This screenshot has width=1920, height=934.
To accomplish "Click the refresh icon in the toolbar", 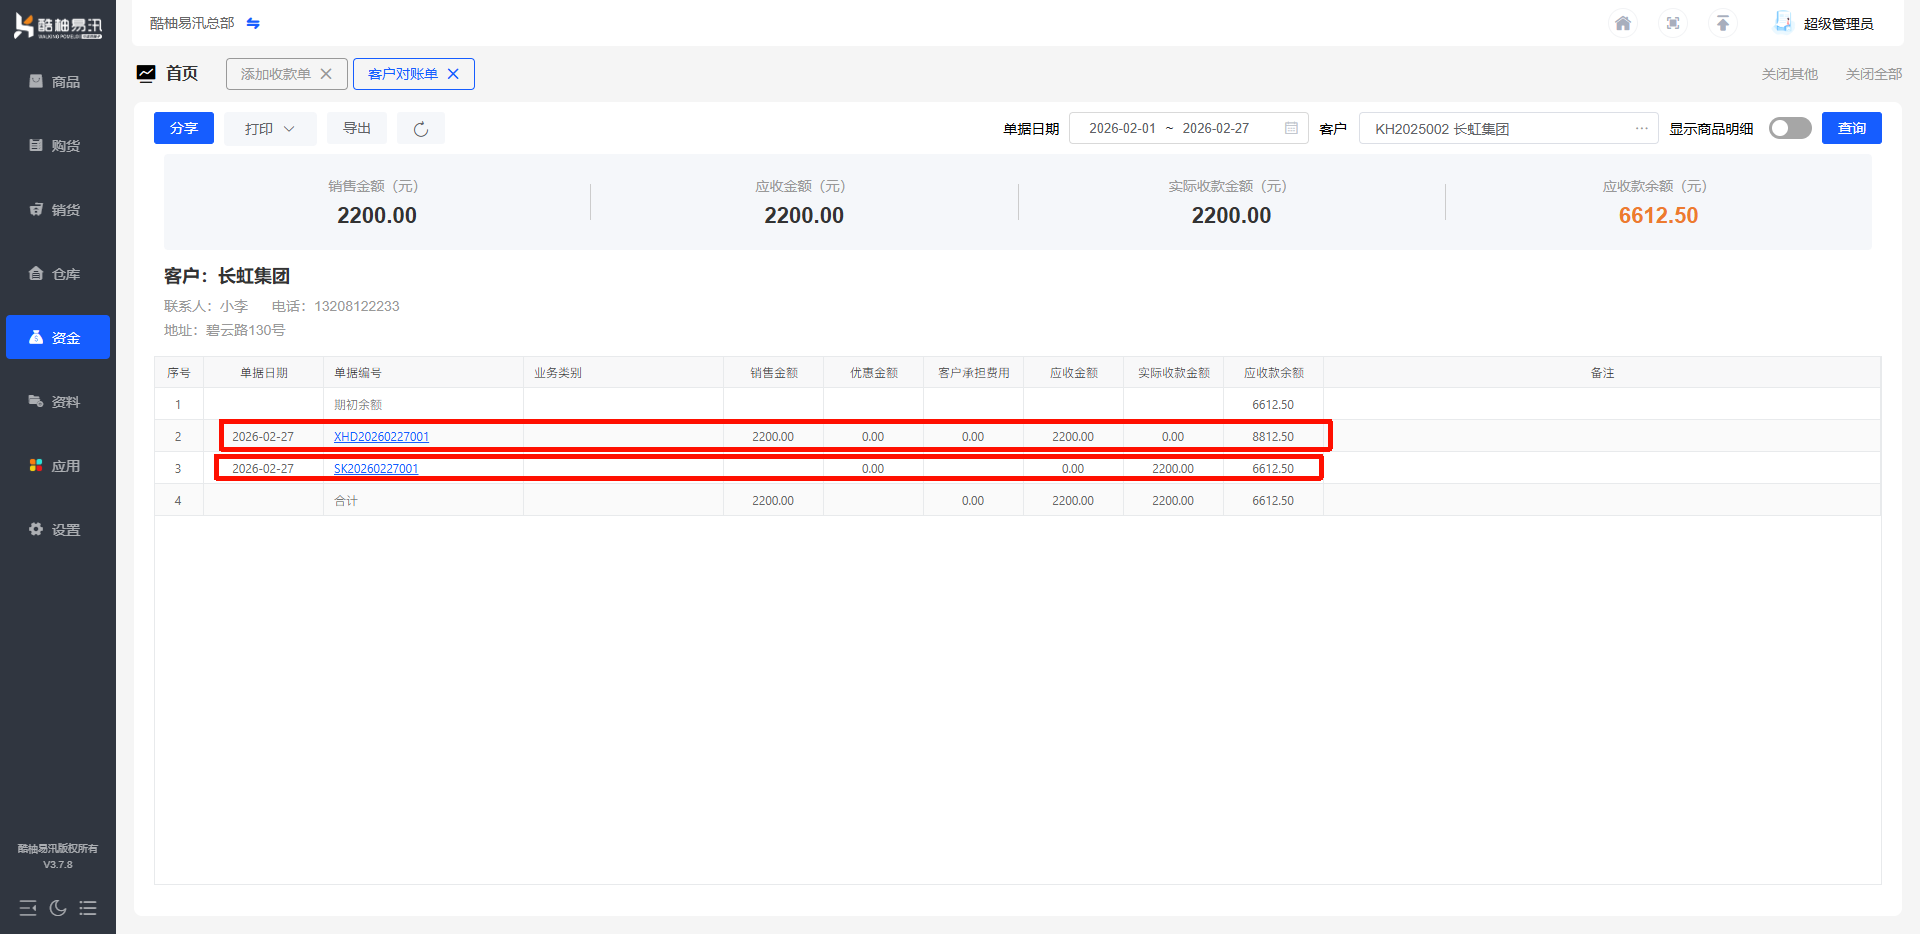I will pyautogui.click(x=421, y=129).
